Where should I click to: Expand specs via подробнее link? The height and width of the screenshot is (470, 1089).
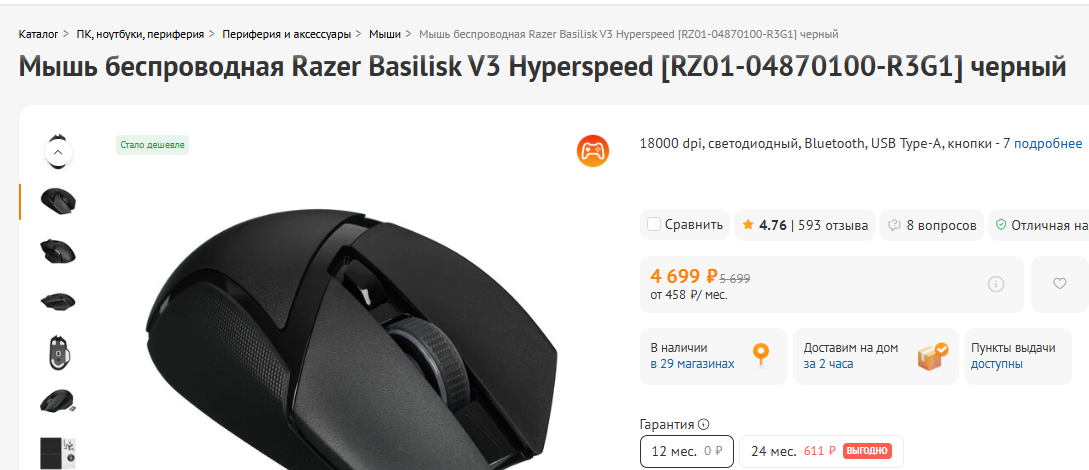click(1047, 144)
